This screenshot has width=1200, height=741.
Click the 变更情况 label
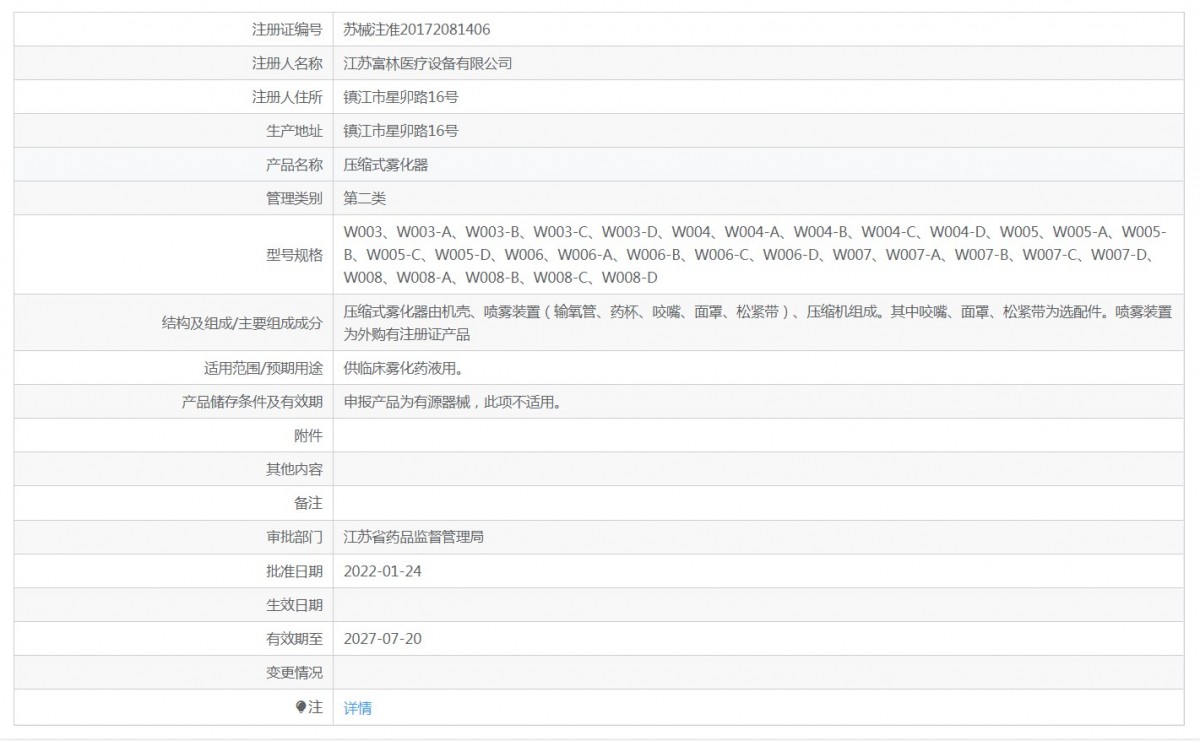click(x=294, y=672)
